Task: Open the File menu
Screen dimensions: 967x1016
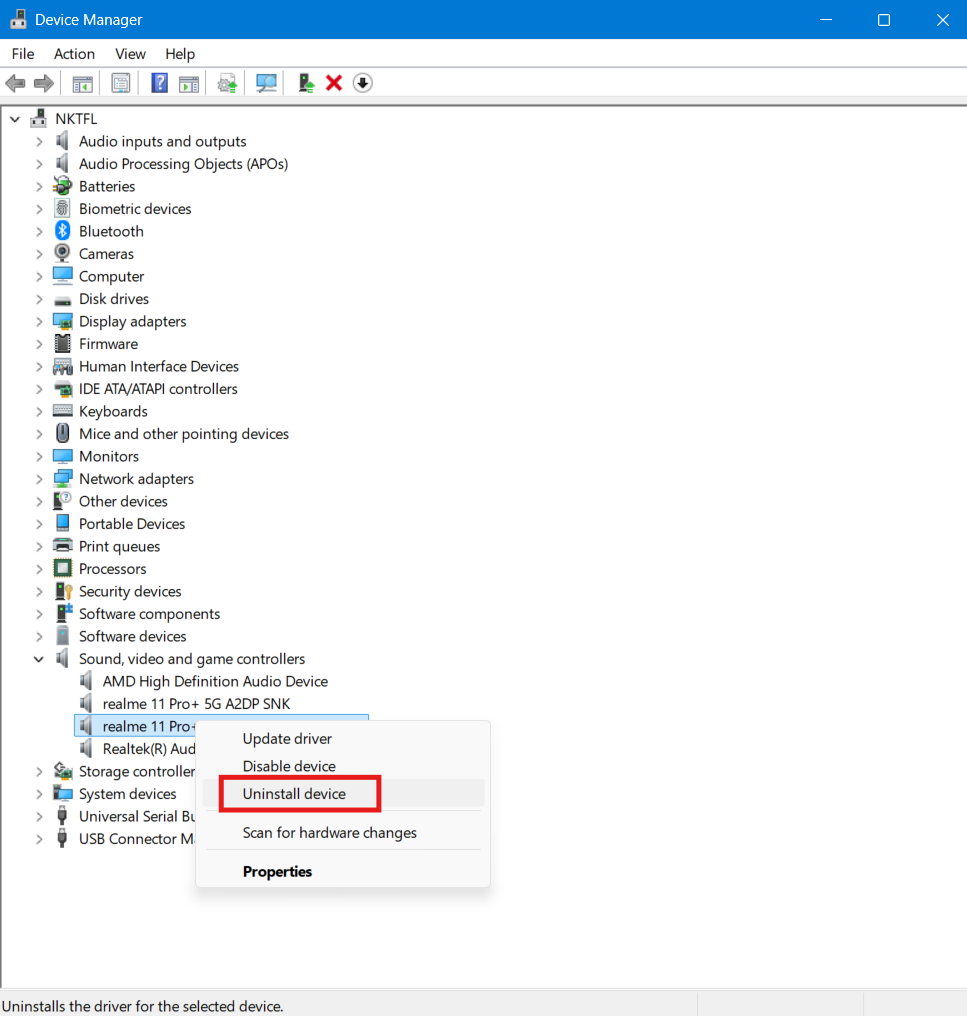Action: click(23, 54)
